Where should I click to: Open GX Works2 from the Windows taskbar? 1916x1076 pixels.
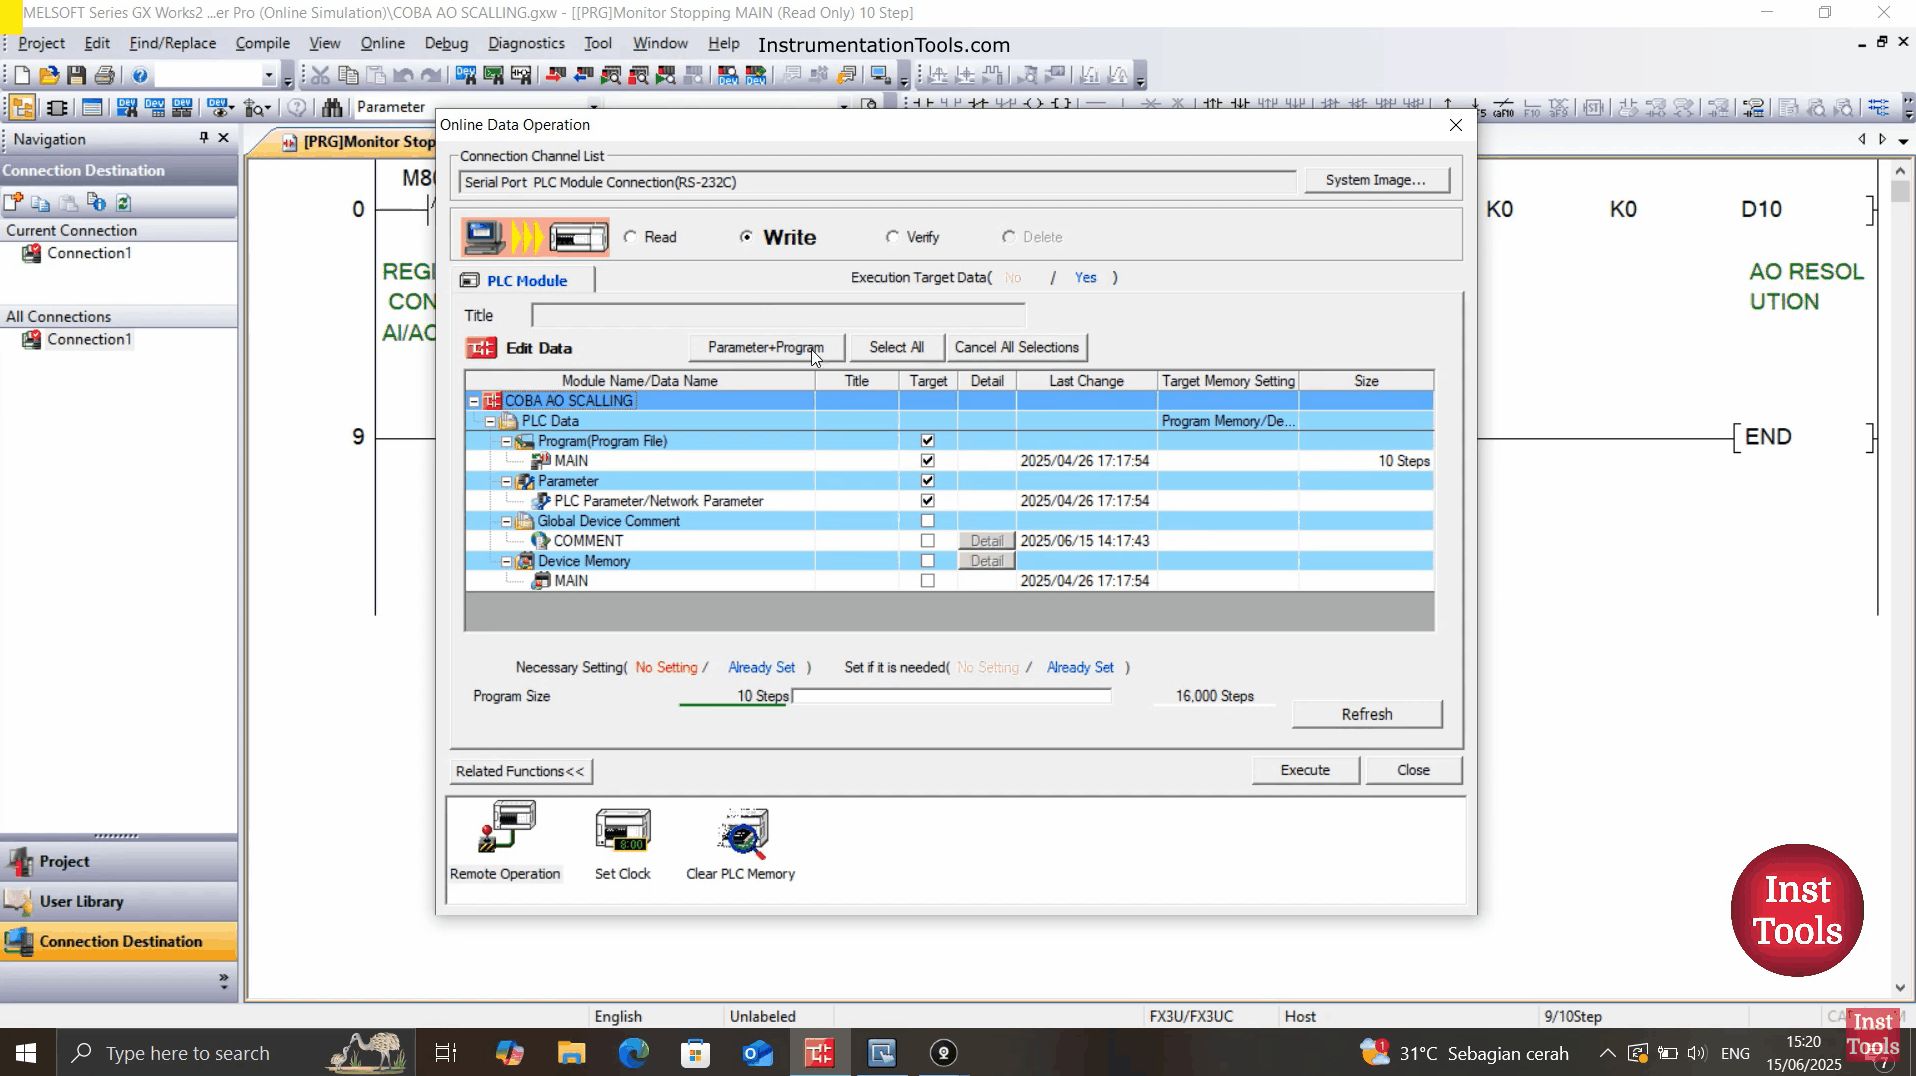(x=820, y=1053)
